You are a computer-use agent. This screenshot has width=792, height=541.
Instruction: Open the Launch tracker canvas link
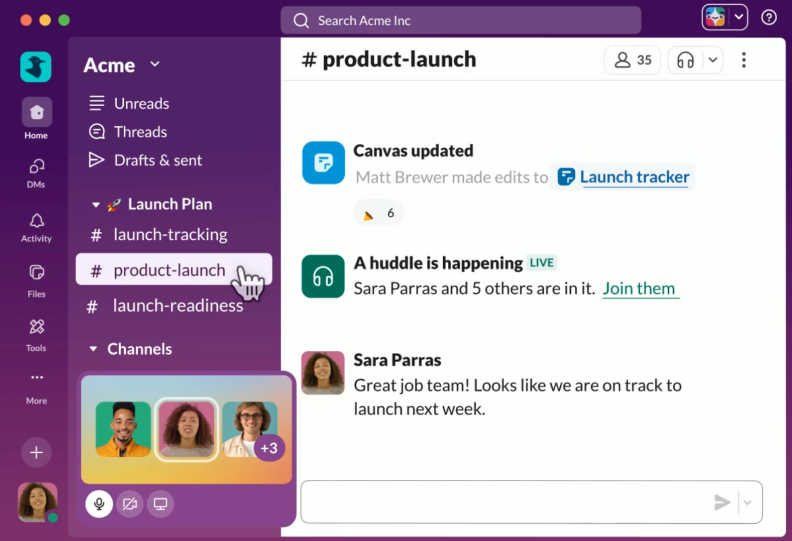(634, 177)
